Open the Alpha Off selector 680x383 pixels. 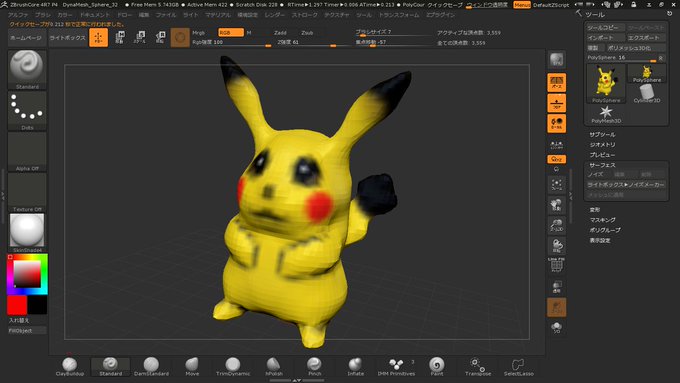click(27, 151)
